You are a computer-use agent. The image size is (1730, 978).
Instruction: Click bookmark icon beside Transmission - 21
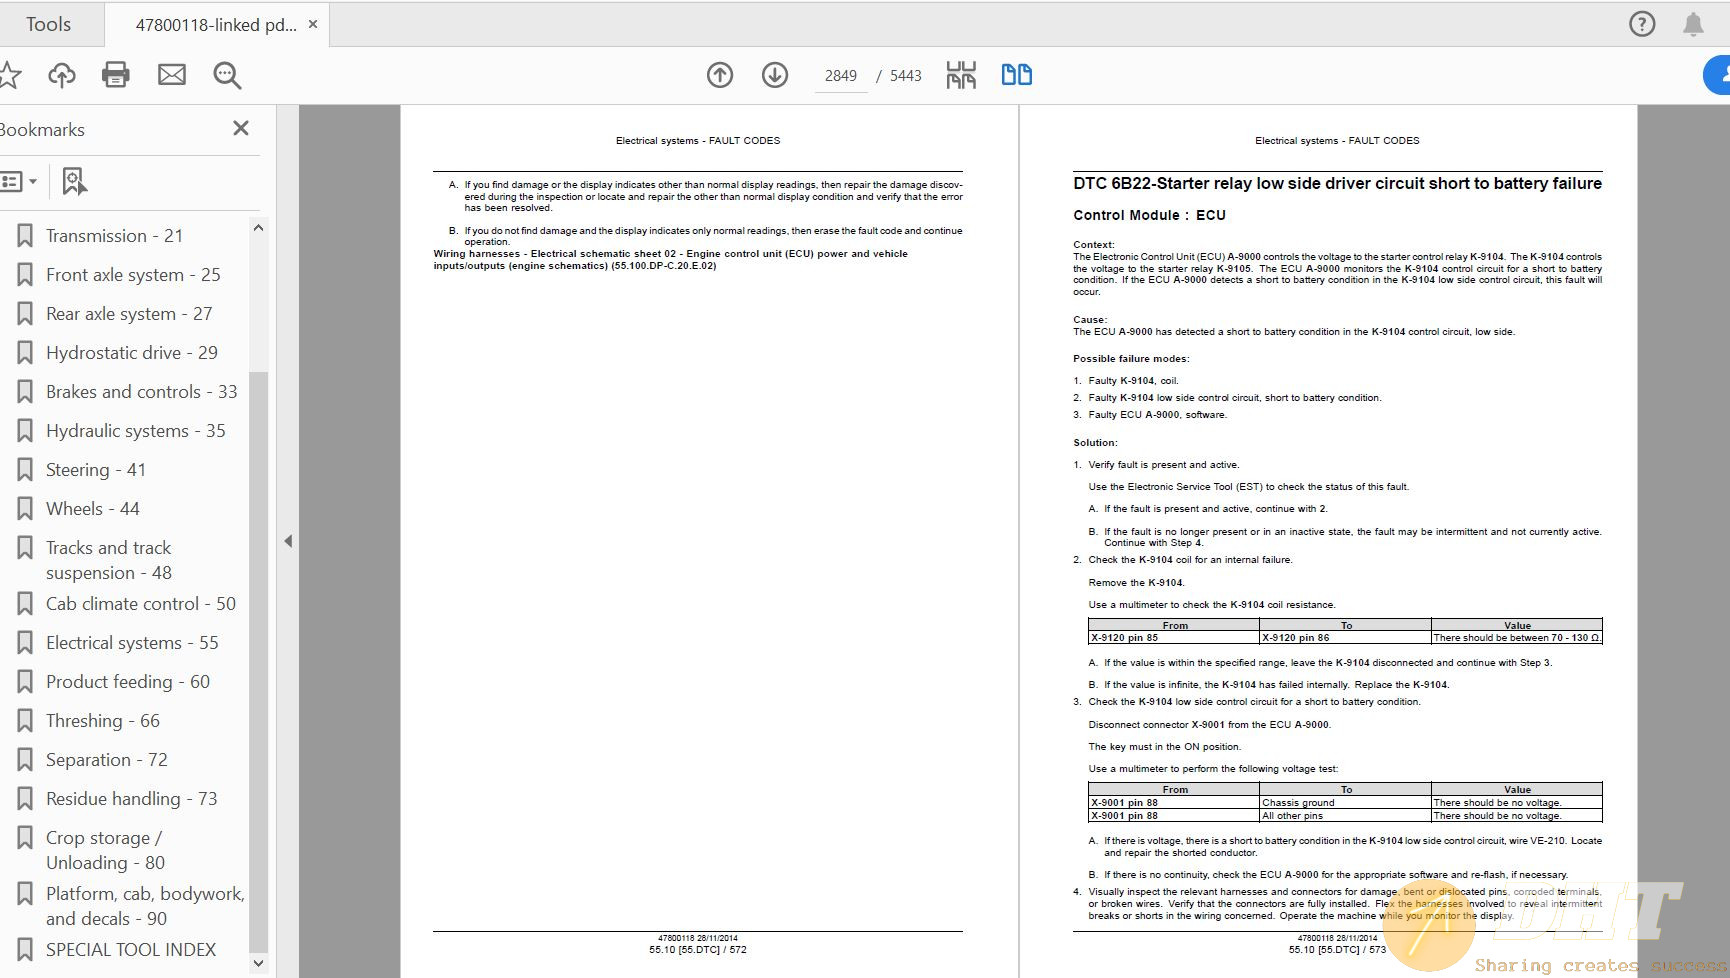pyautogui.click(x=25, y=236)
